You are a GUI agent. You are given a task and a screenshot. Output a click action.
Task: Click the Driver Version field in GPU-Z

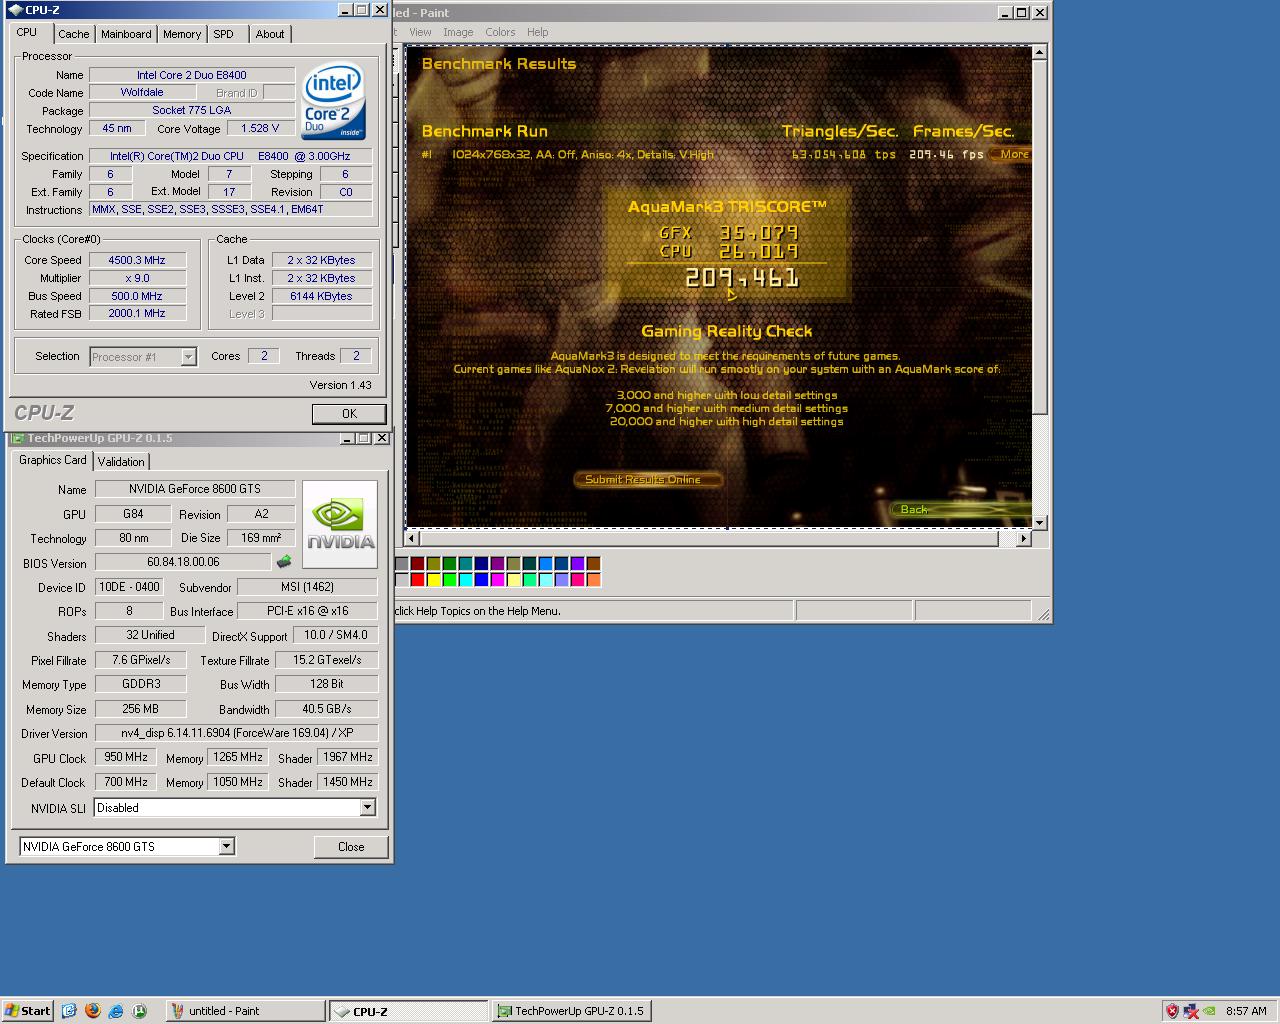(237, 733)
